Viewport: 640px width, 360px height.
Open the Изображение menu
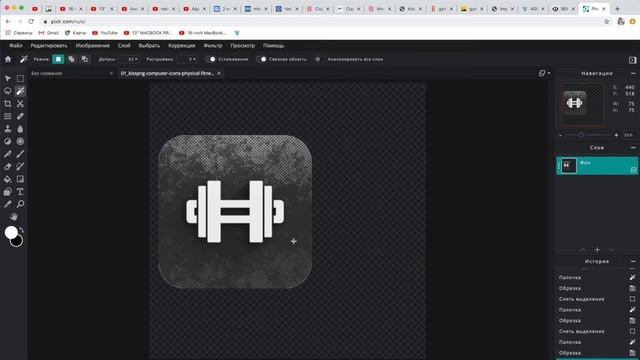tap(93, 46)
